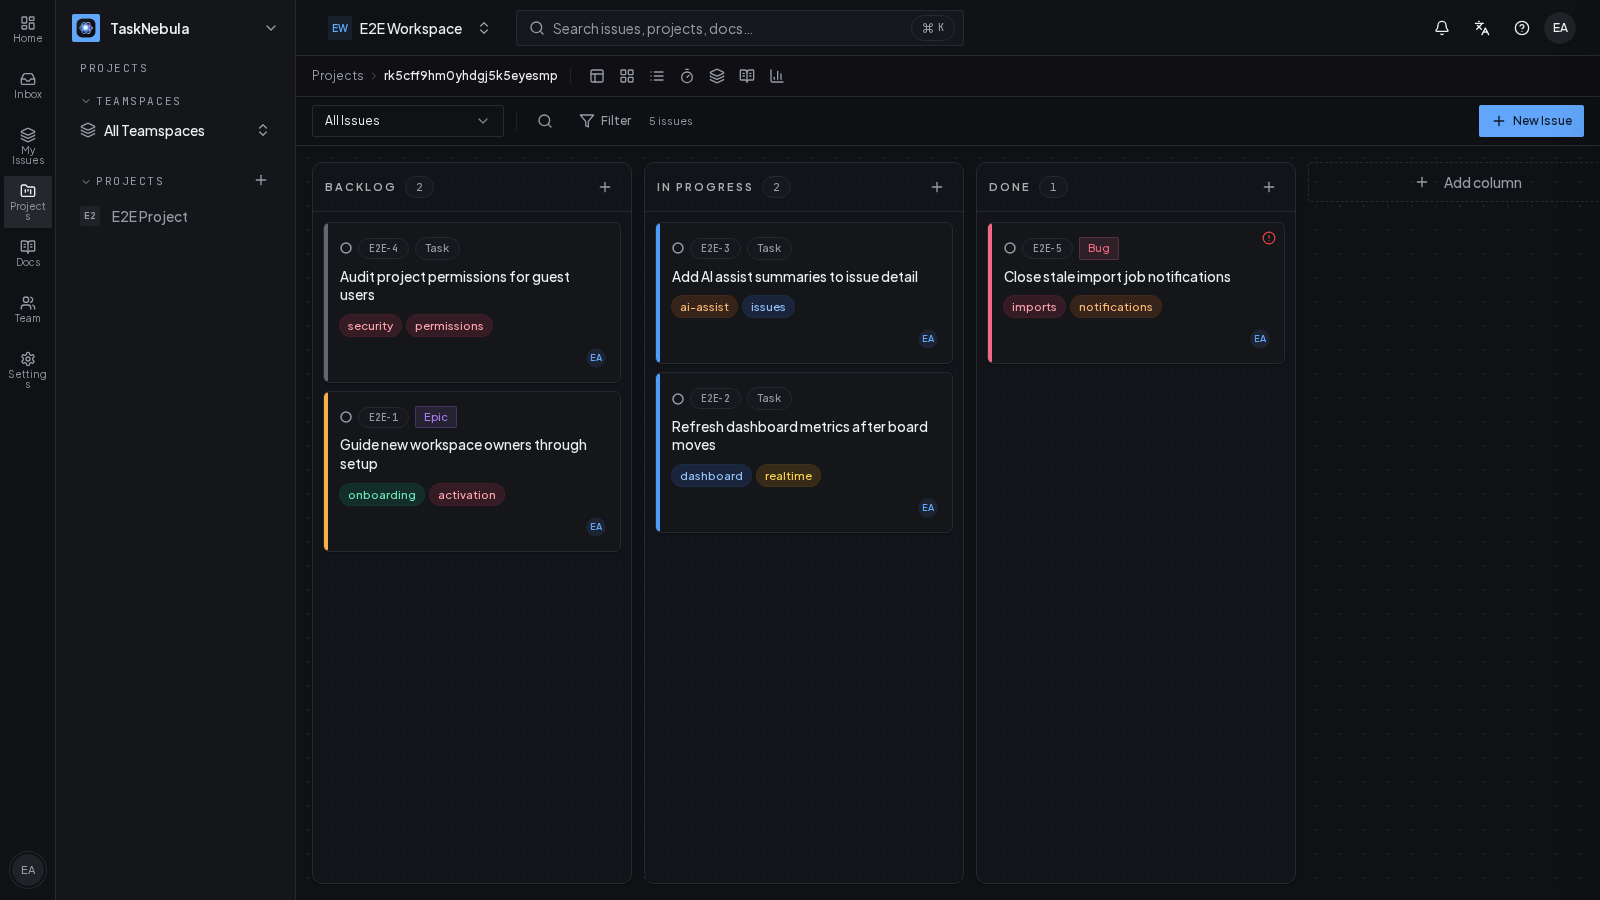This screenshot has height=900, width=1600.
Task: Open the stacked layers view icon
Action: 717,76
